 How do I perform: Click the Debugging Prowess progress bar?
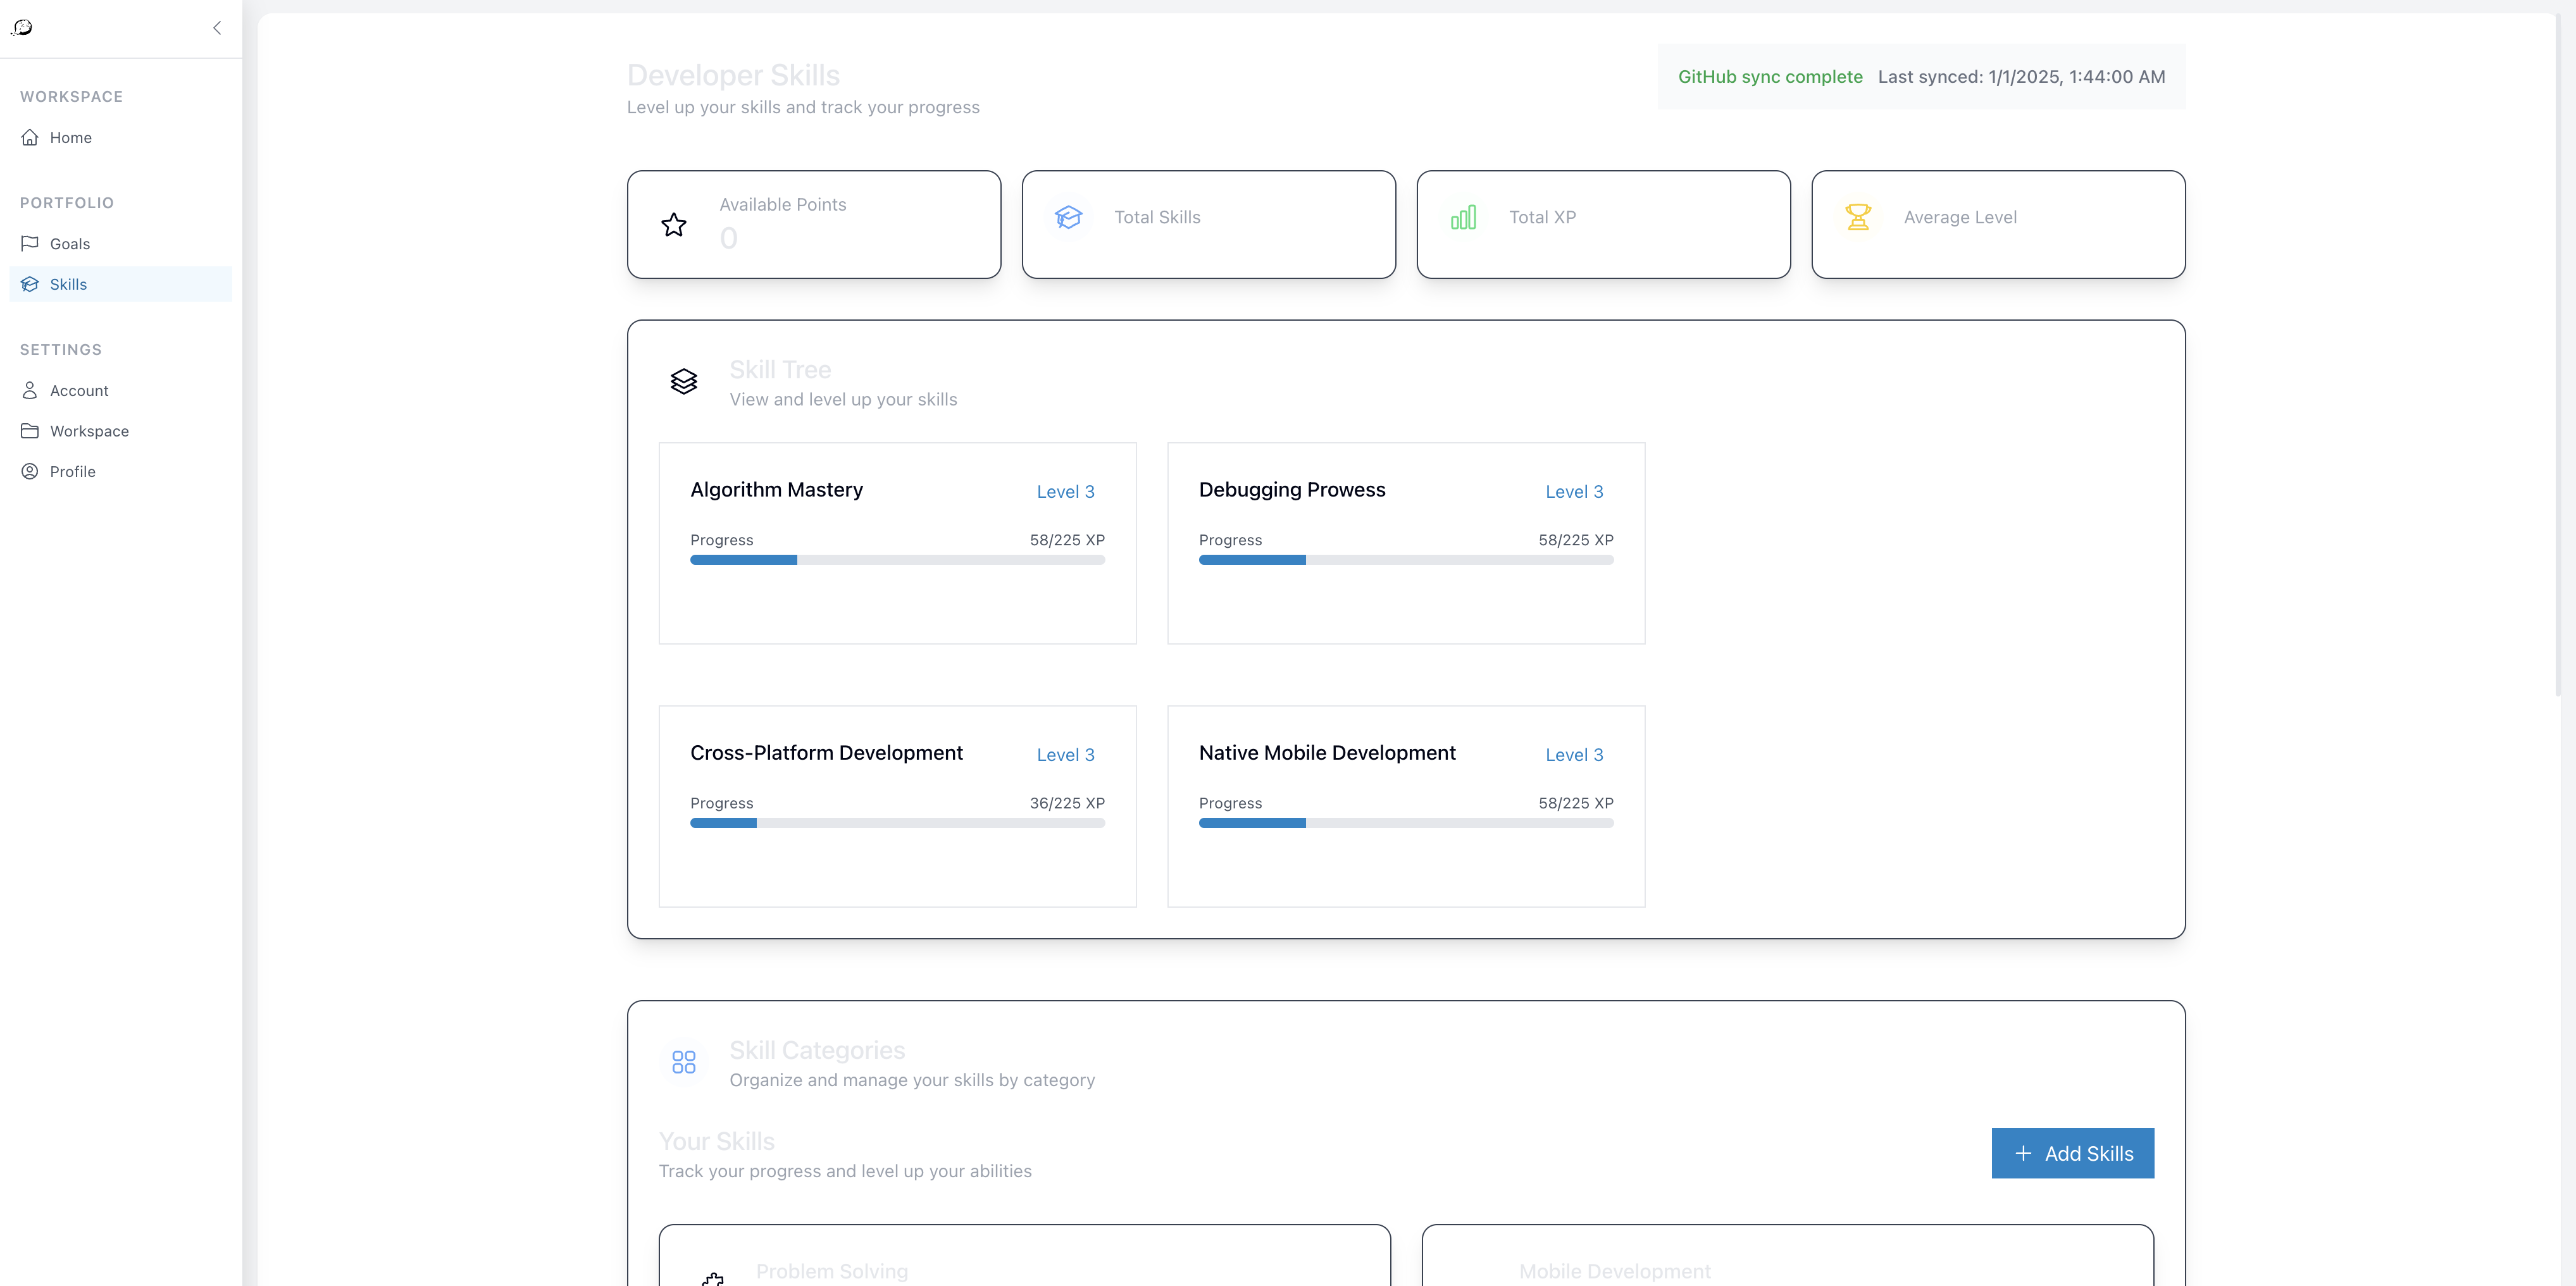pos(1406,560)
